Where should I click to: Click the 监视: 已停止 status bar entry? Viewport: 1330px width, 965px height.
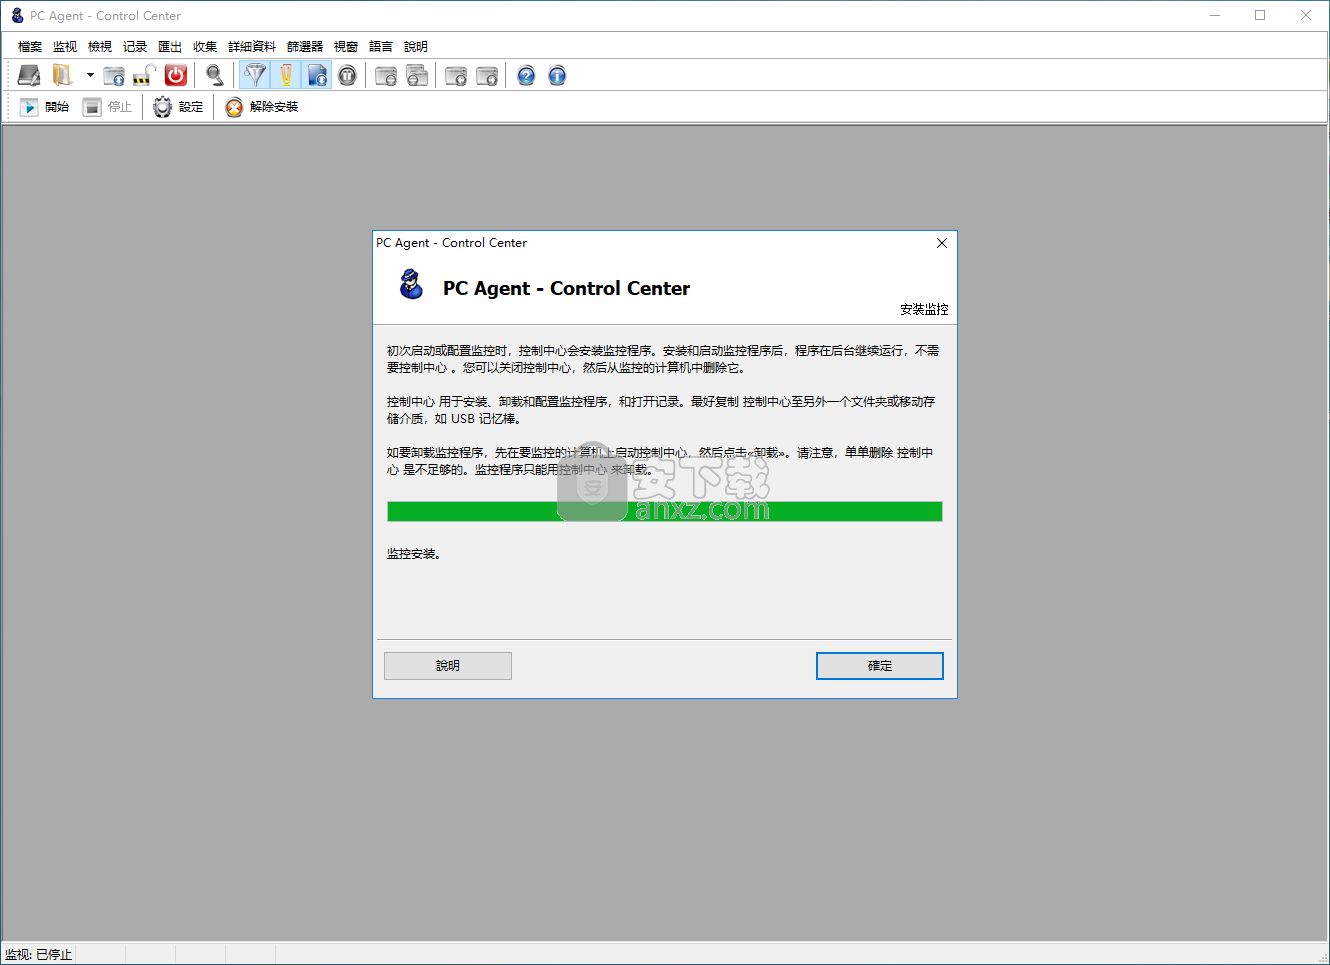[39, 955]
